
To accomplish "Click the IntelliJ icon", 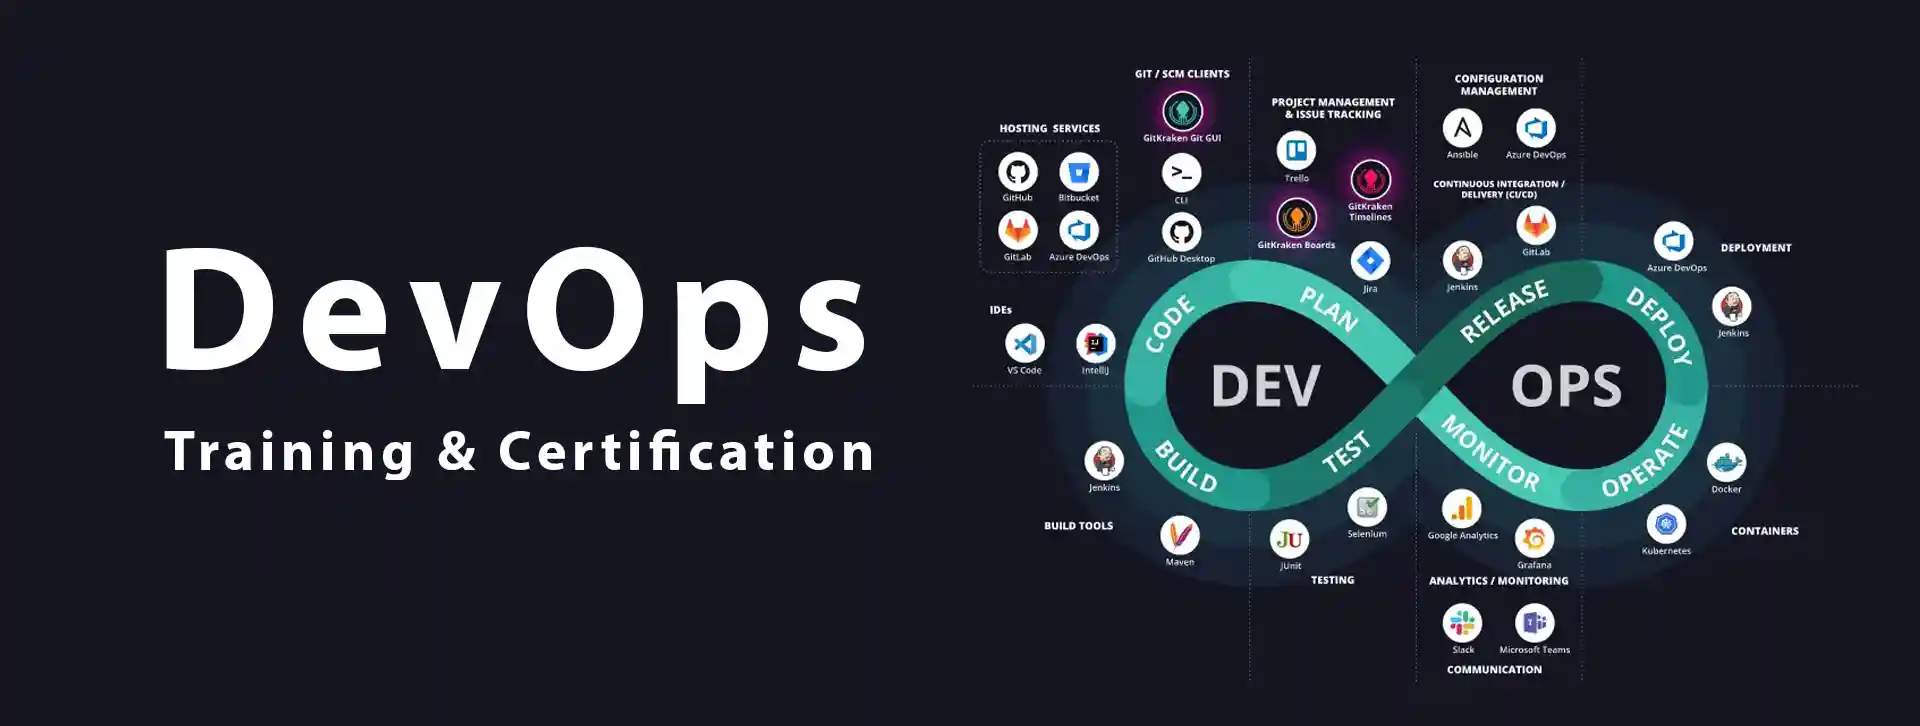I will pos(1095,344).
